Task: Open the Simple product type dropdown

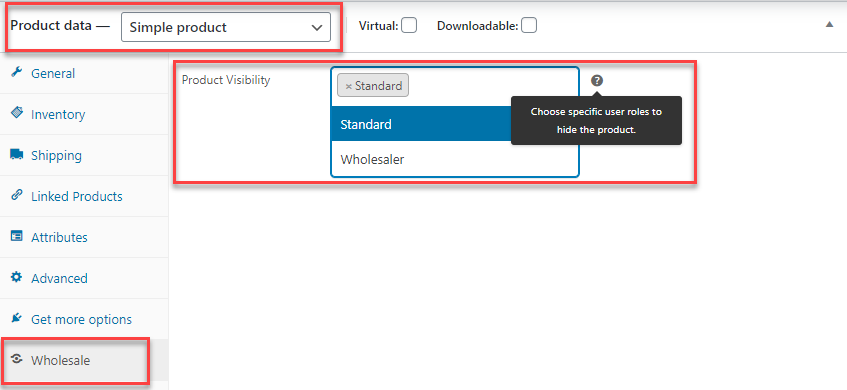Action: (226, 27)
